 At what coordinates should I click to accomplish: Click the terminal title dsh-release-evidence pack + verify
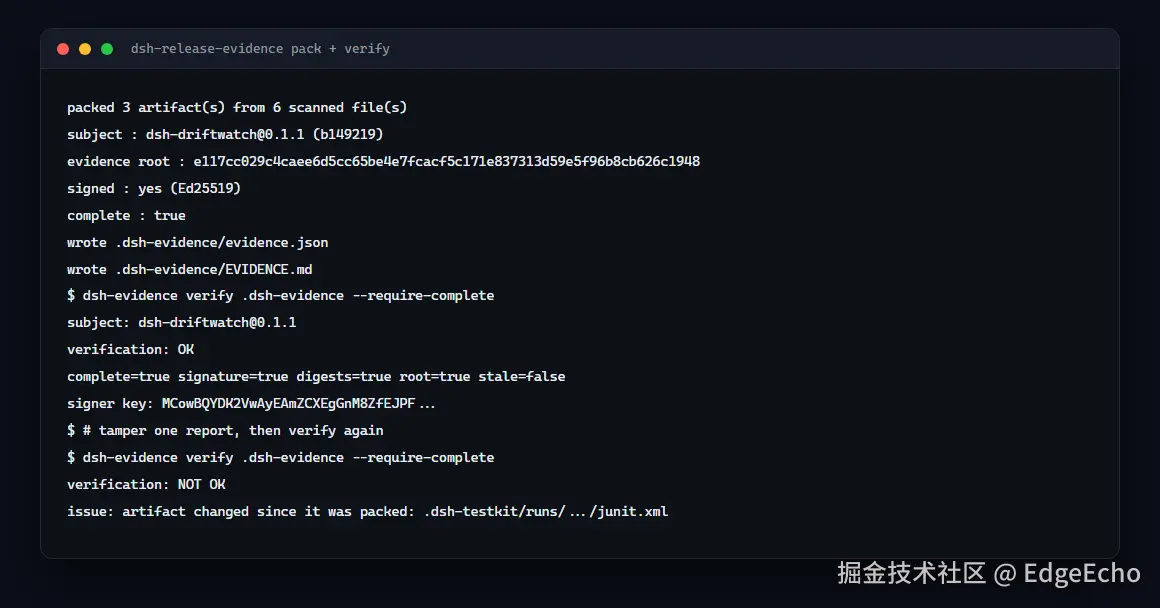tap(260, 49)
